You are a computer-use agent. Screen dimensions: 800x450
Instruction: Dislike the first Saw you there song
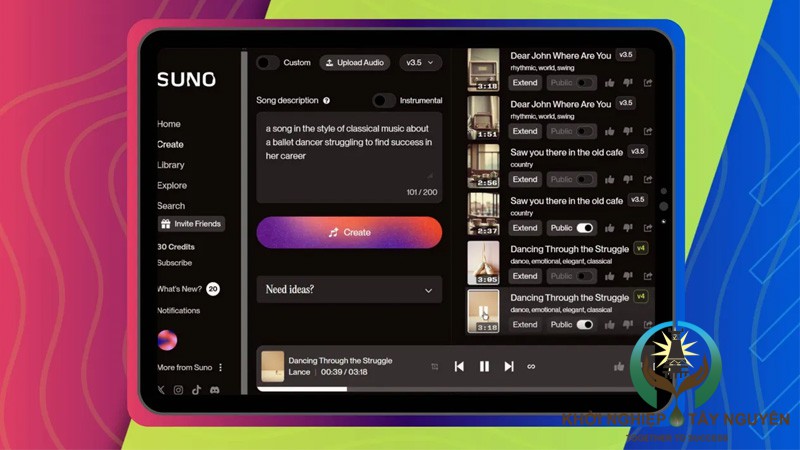[629, 180]
